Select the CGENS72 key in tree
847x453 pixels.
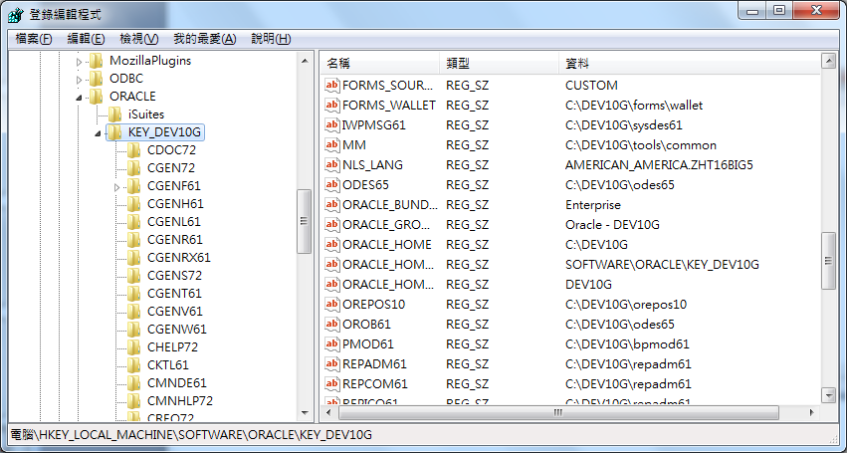tap(174, 276)
